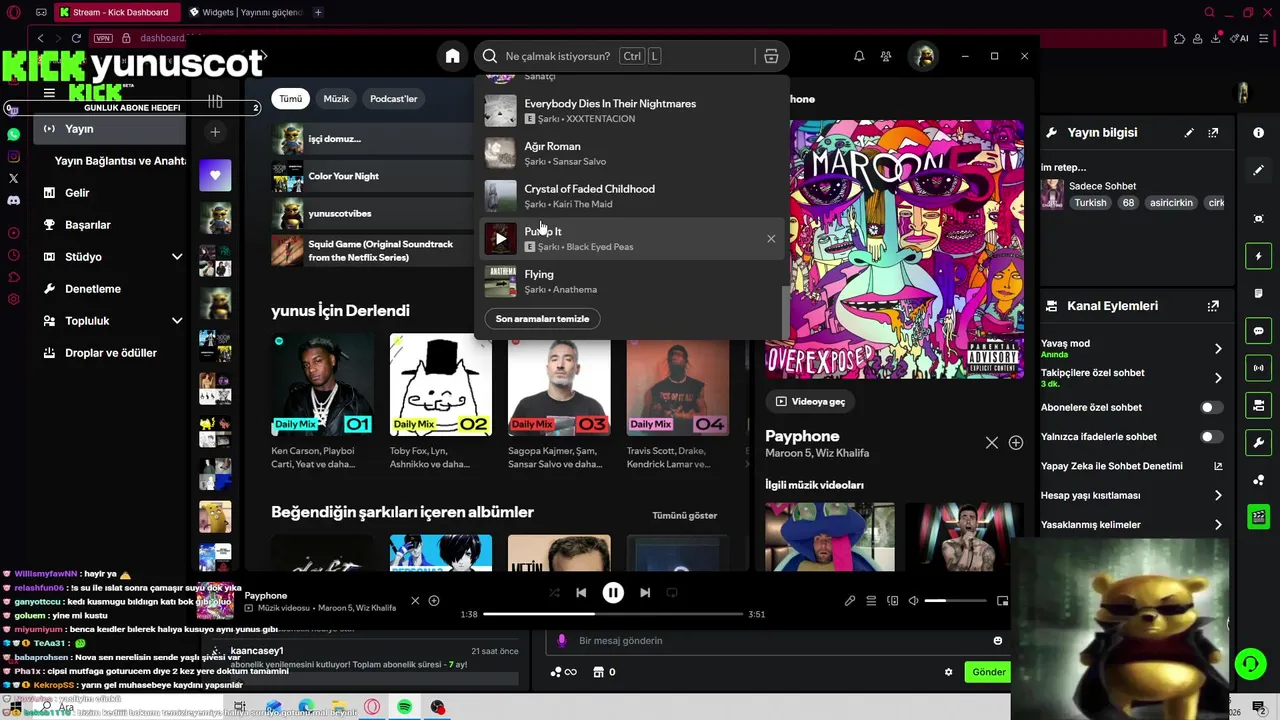The height and width of the screenshot is (720, 1280).
Task: Edit Yayın bilgisi with pencil icon
Action: pos(1189,132)
